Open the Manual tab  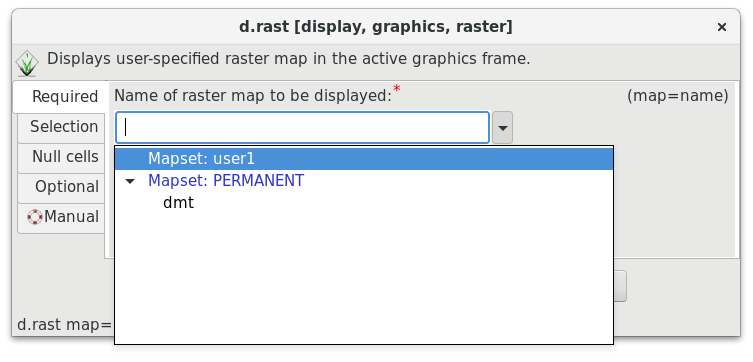61,217
